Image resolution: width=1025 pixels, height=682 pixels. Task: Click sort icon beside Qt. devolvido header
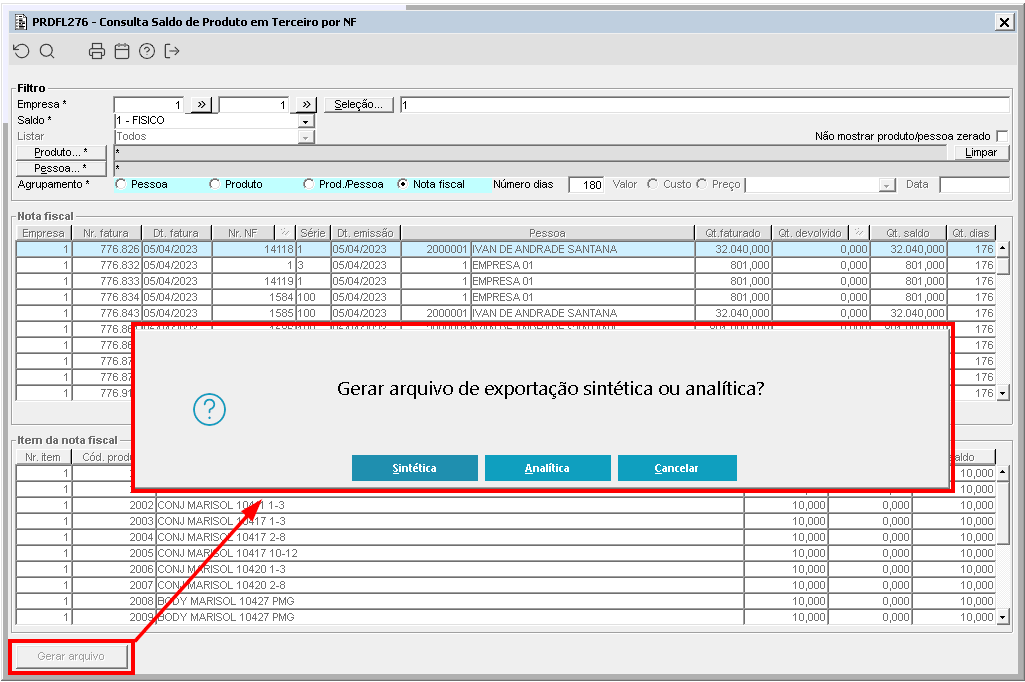859,233
